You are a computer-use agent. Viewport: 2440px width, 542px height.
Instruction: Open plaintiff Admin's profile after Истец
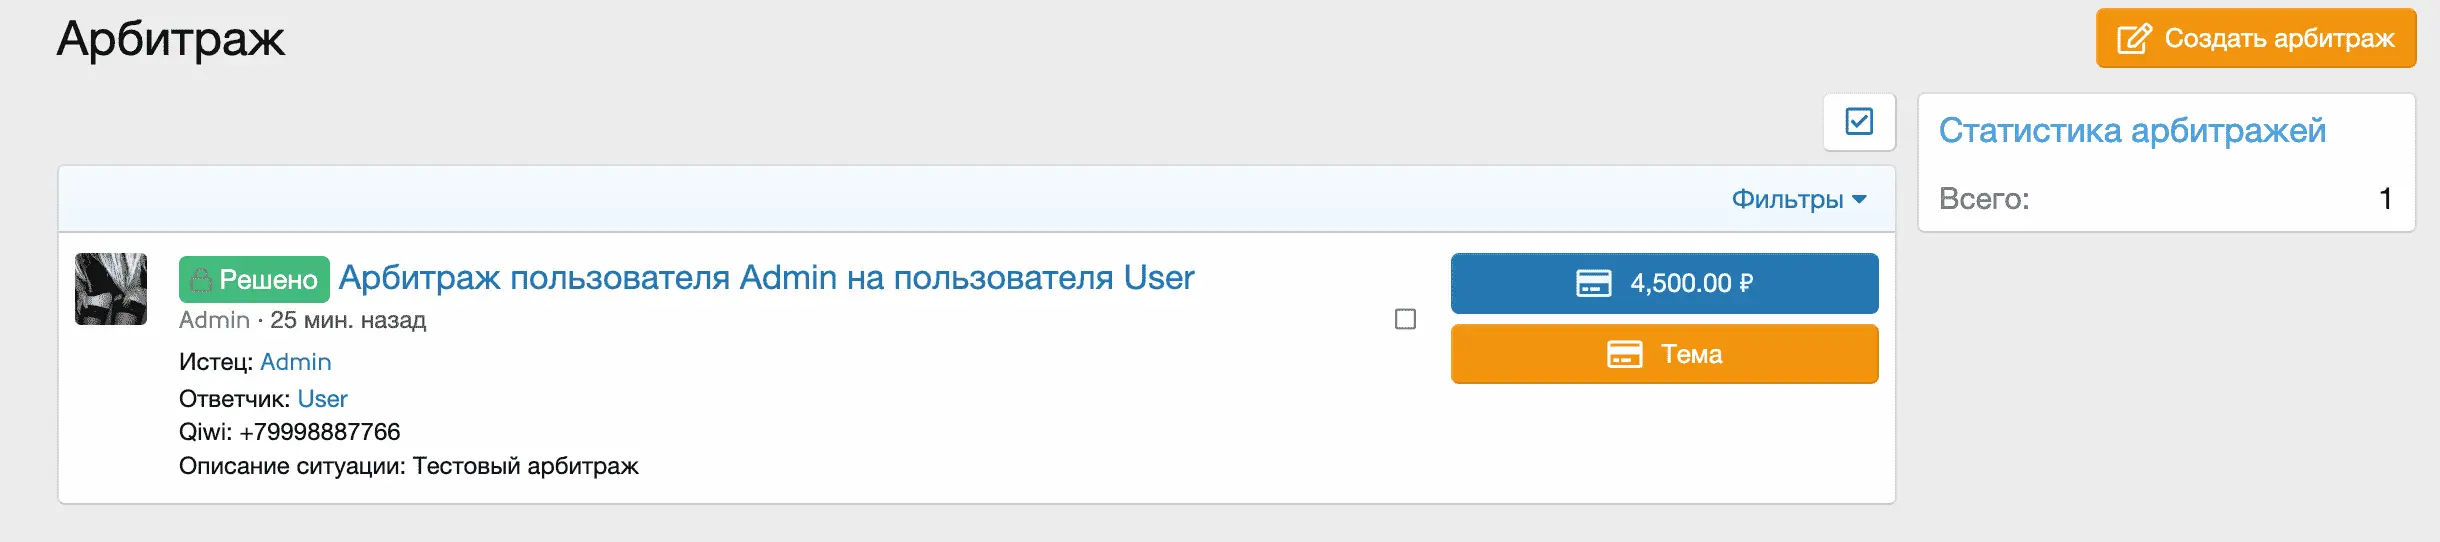295,362
